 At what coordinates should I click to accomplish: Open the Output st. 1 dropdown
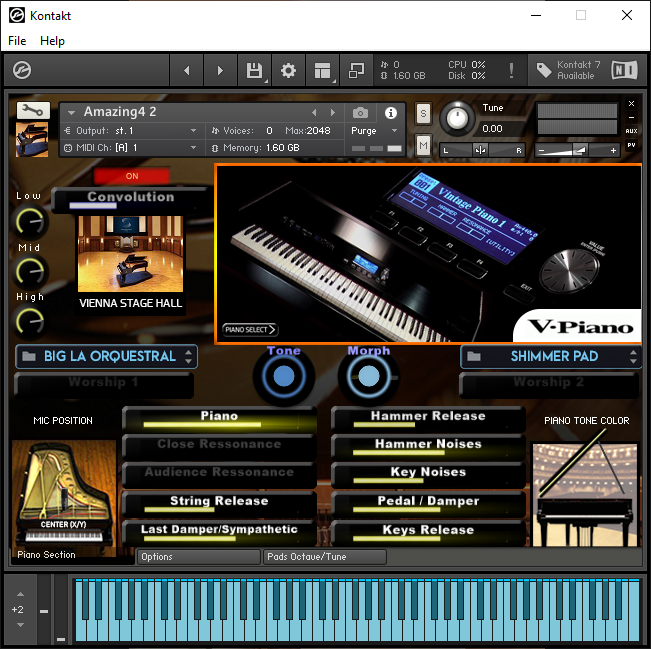point(131,131)
